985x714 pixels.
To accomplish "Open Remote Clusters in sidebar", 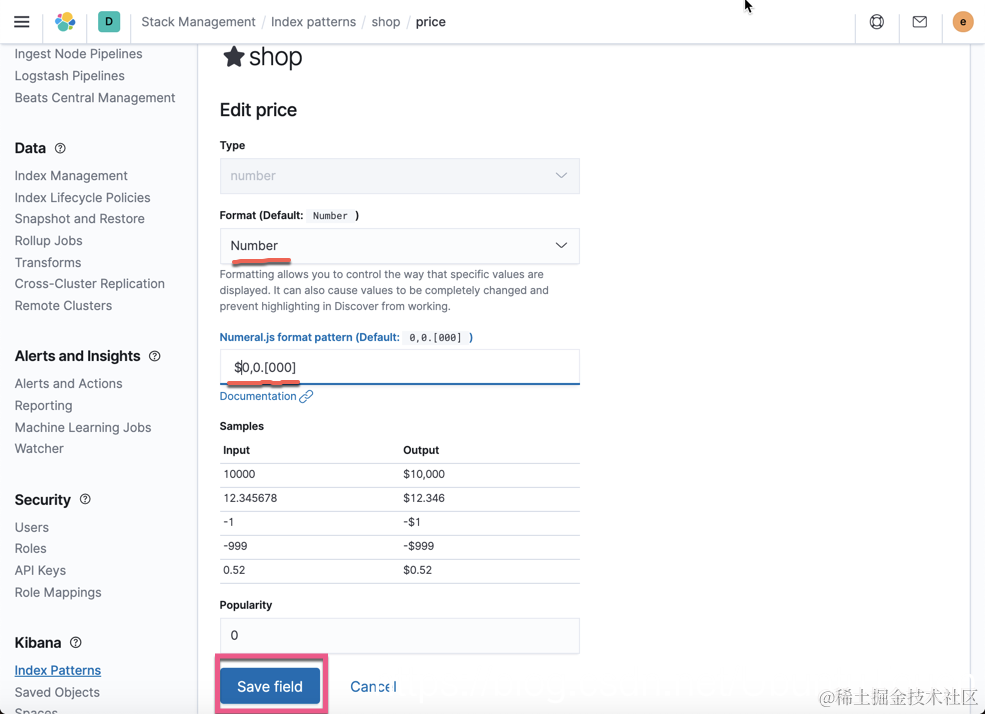I will 63,306.
